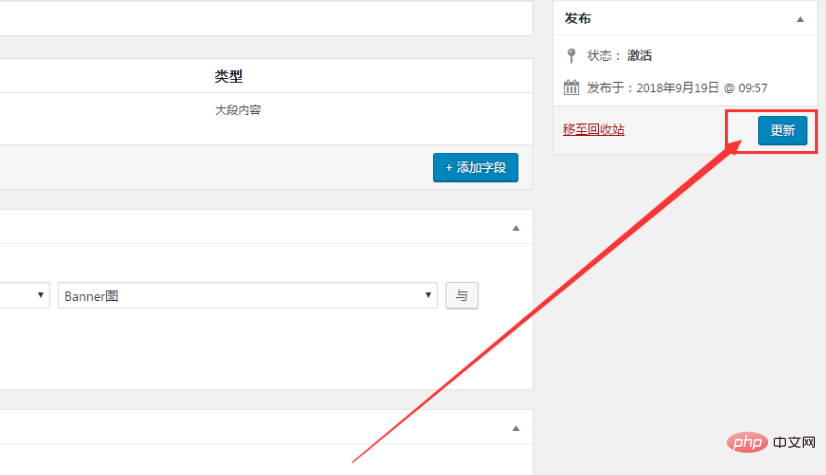
Task: Click the calendar icon beside 发布于
Action: (571, 87)
